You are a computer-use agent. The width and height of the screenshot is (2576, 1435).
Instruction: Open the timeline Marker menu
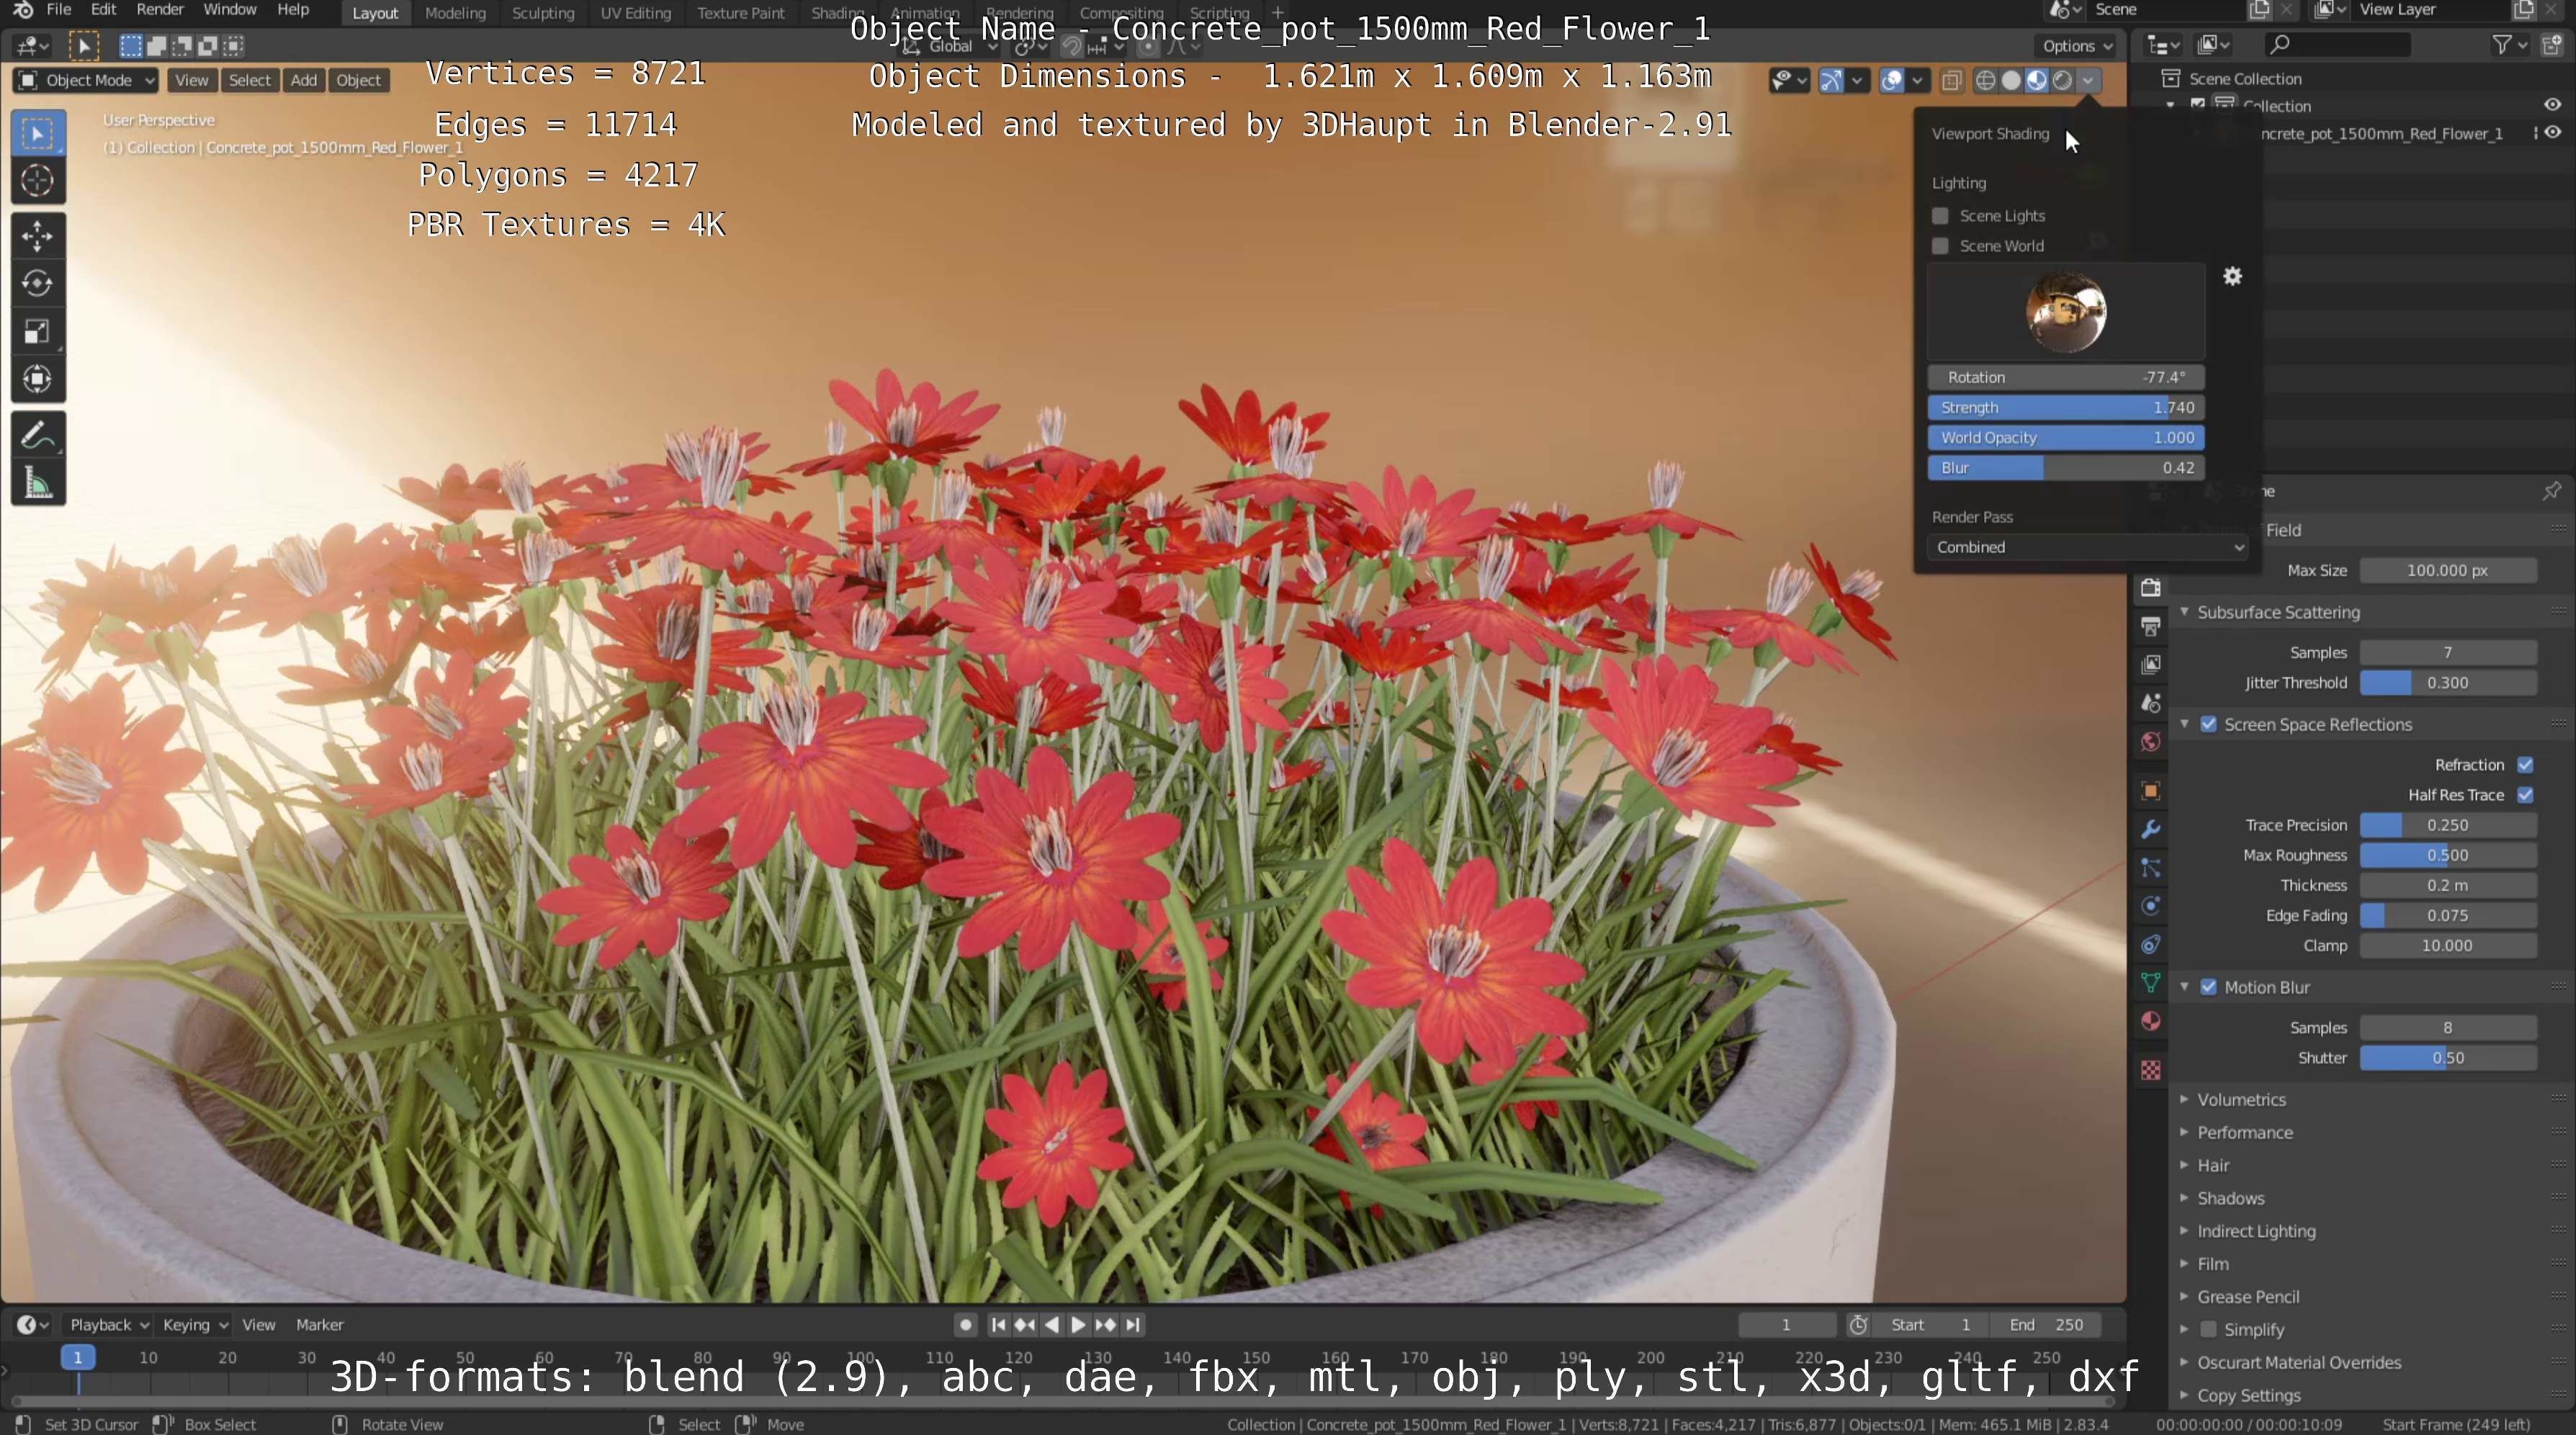pyautogui.click(x=320, y=1325)
